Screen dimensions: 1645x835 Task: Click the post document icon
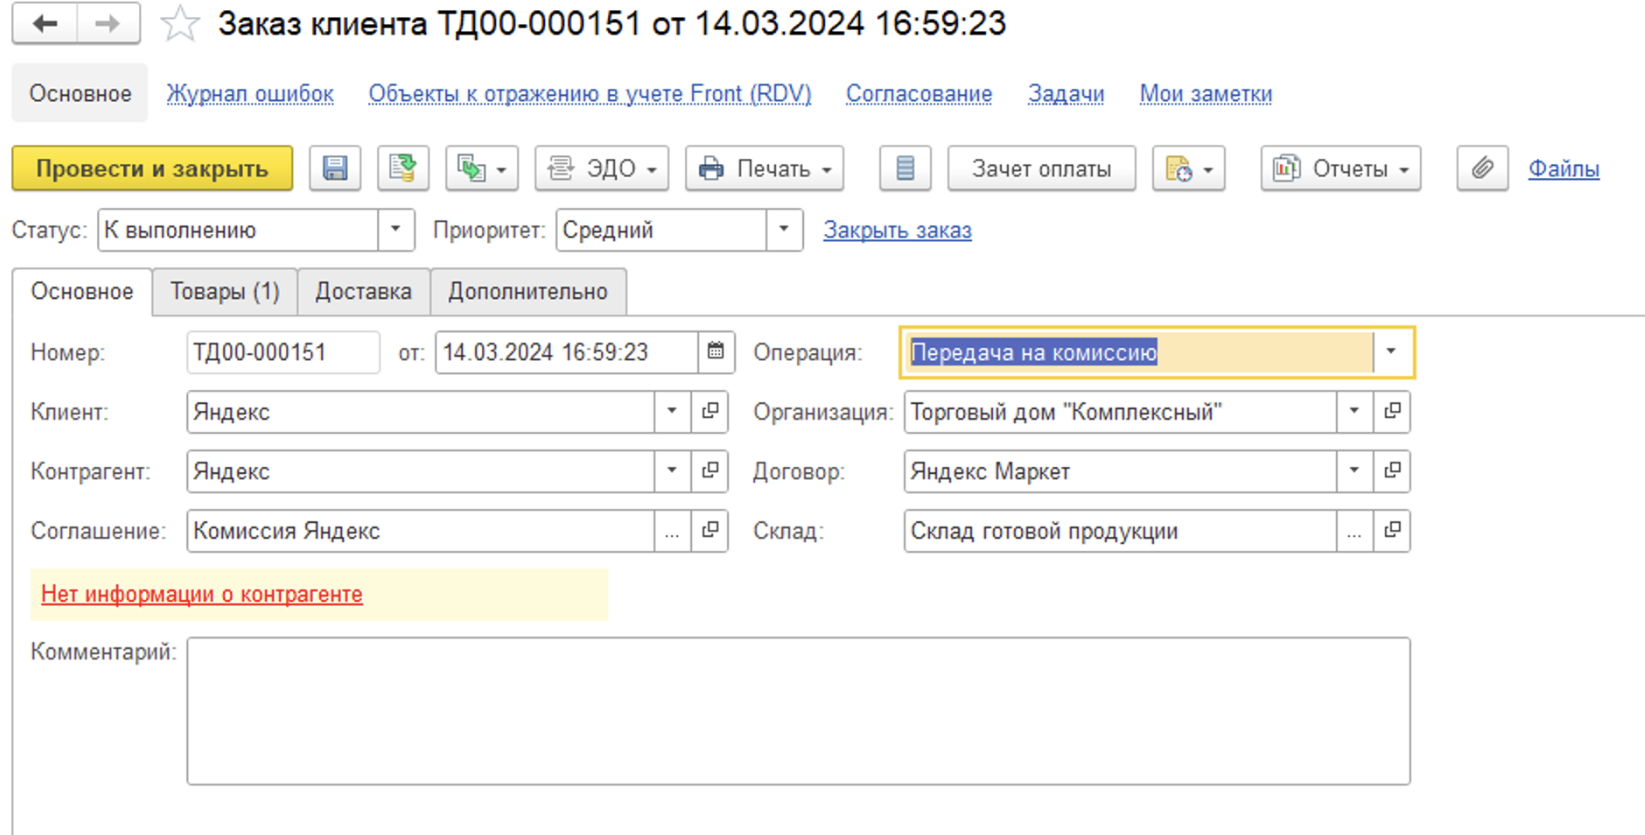click(x=403, y=169)
